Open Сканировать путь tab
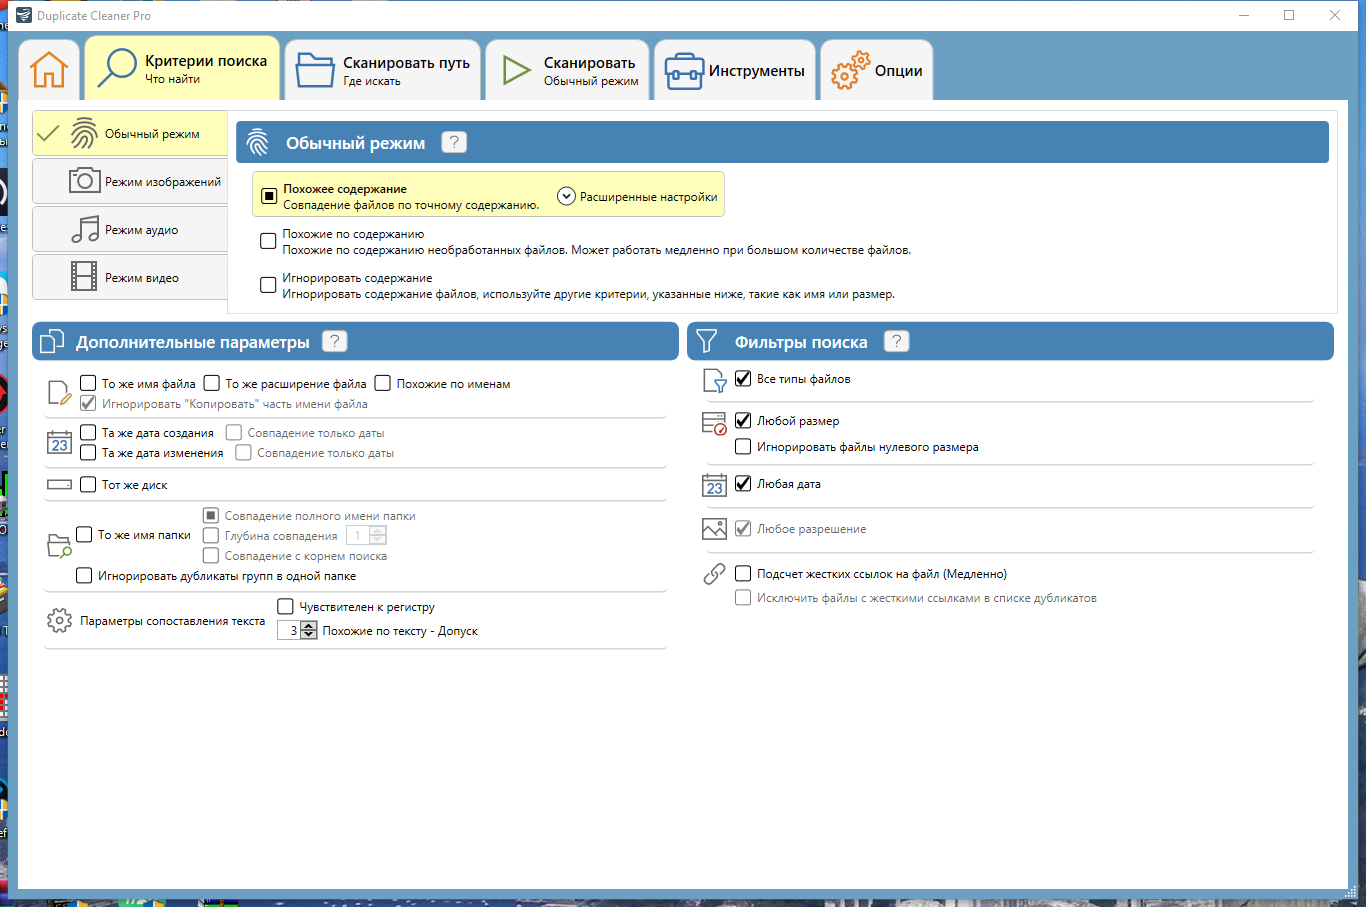 [x=383, y=70]
